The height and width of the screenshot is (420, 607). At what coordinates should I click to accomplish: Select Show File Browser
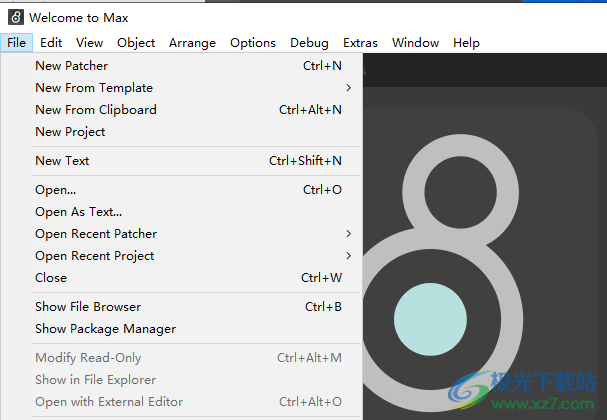(x=88, y=307)
